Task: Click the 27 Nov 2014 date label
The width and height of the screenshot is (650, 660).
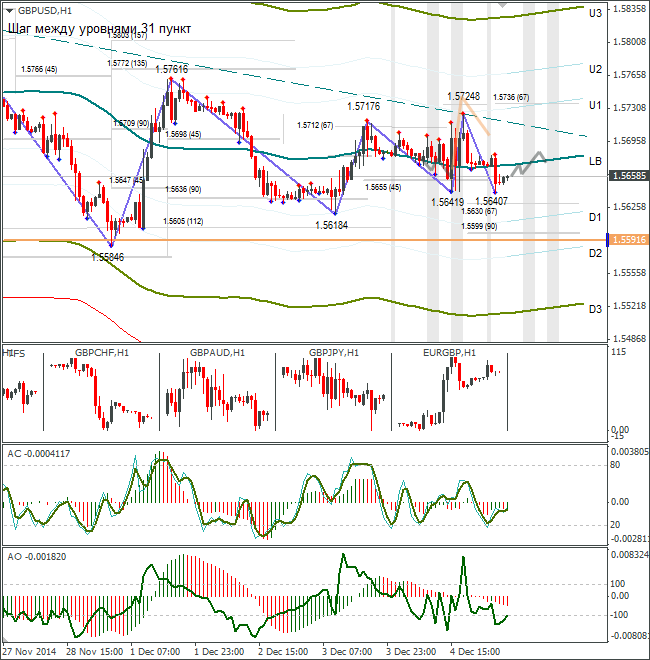Action: [29, 652]
